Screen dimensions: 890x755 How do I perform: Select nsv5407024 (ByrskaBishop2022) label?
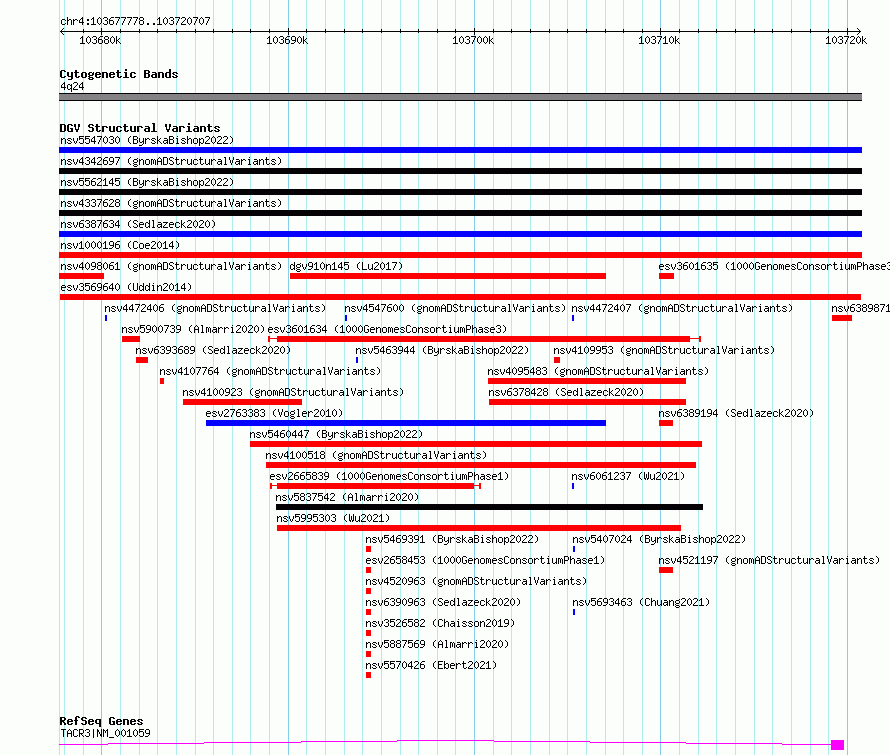click(659, 539)
